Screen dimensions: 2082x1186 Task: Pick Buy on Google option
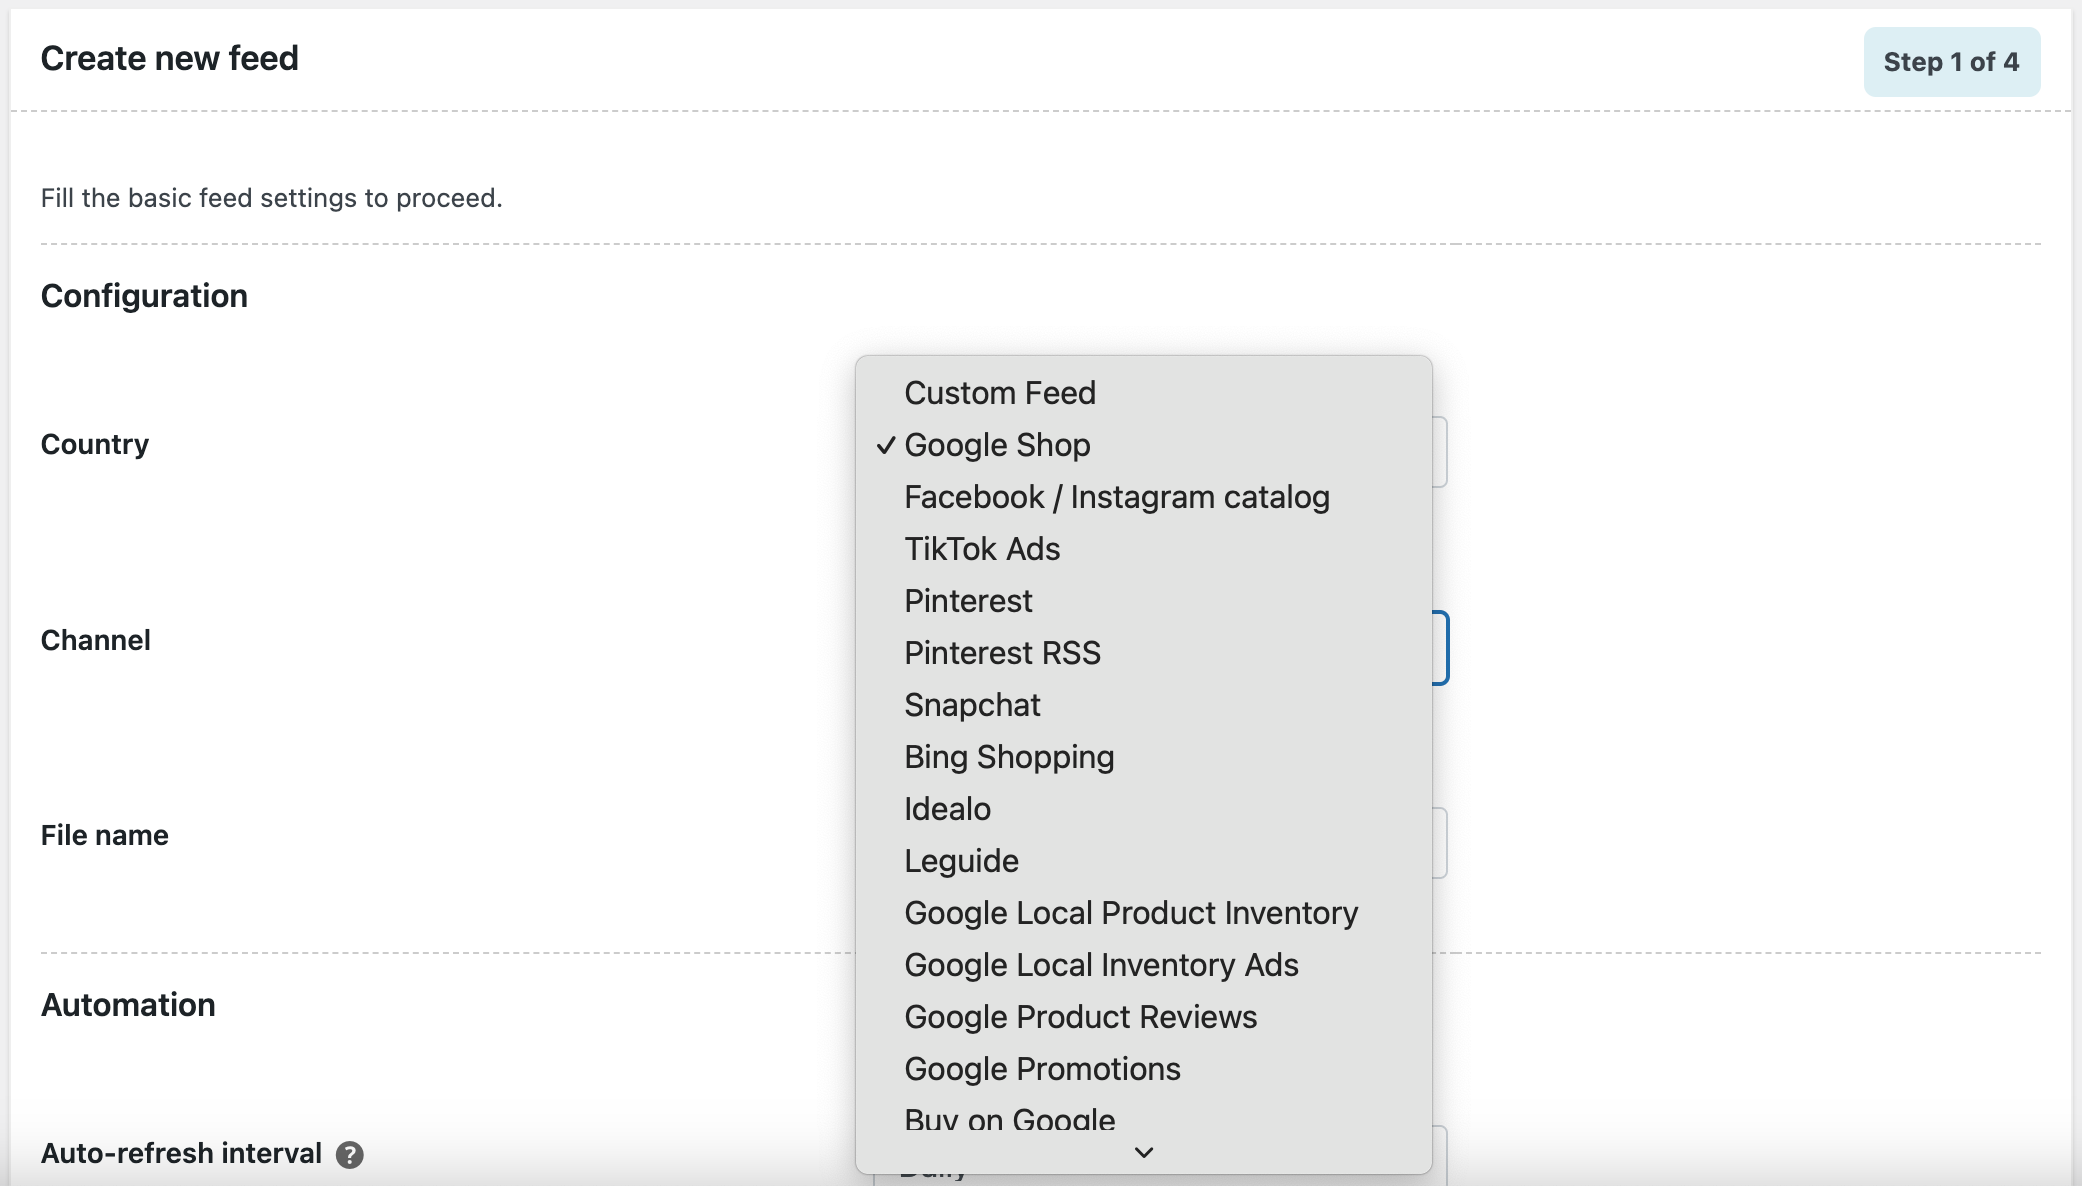pos(1144,1117)
